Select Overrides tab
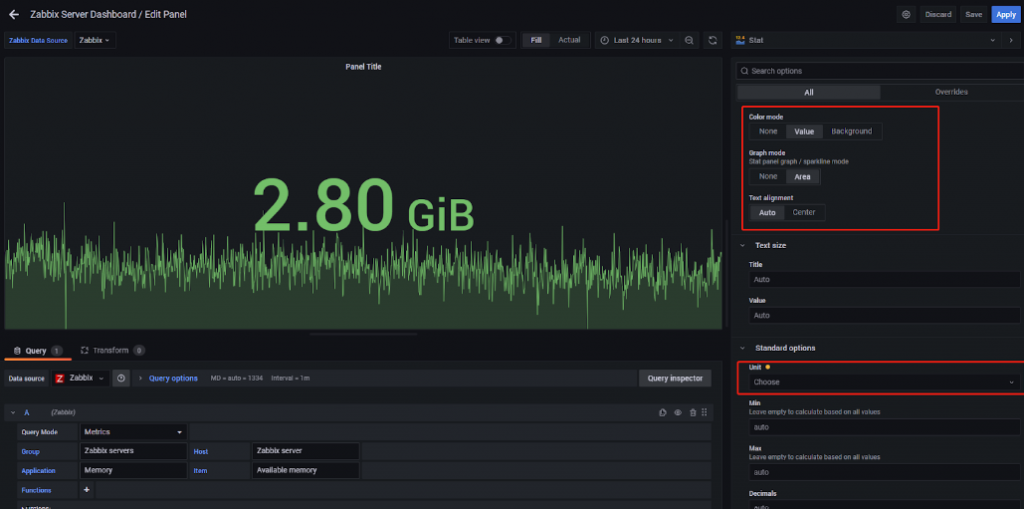This screenshot has width=1024, height=509. click(951, 92)
